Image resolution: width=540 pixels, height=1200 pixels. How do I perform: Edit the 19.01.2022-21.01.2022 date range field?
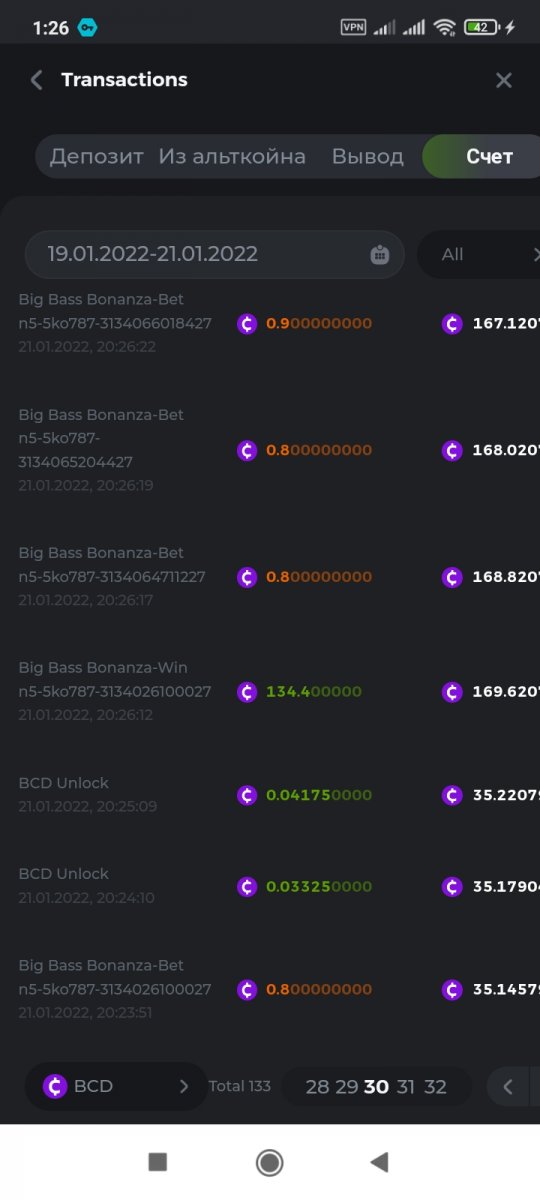pyautogui.click(x=214, y=254)
